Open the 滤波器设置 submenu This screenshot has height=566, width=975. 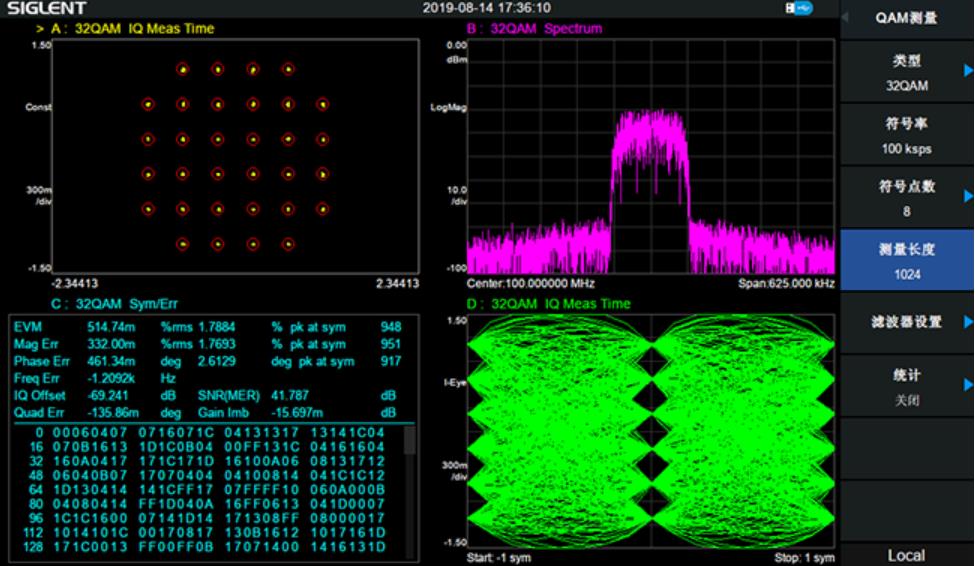coord(906,322)
